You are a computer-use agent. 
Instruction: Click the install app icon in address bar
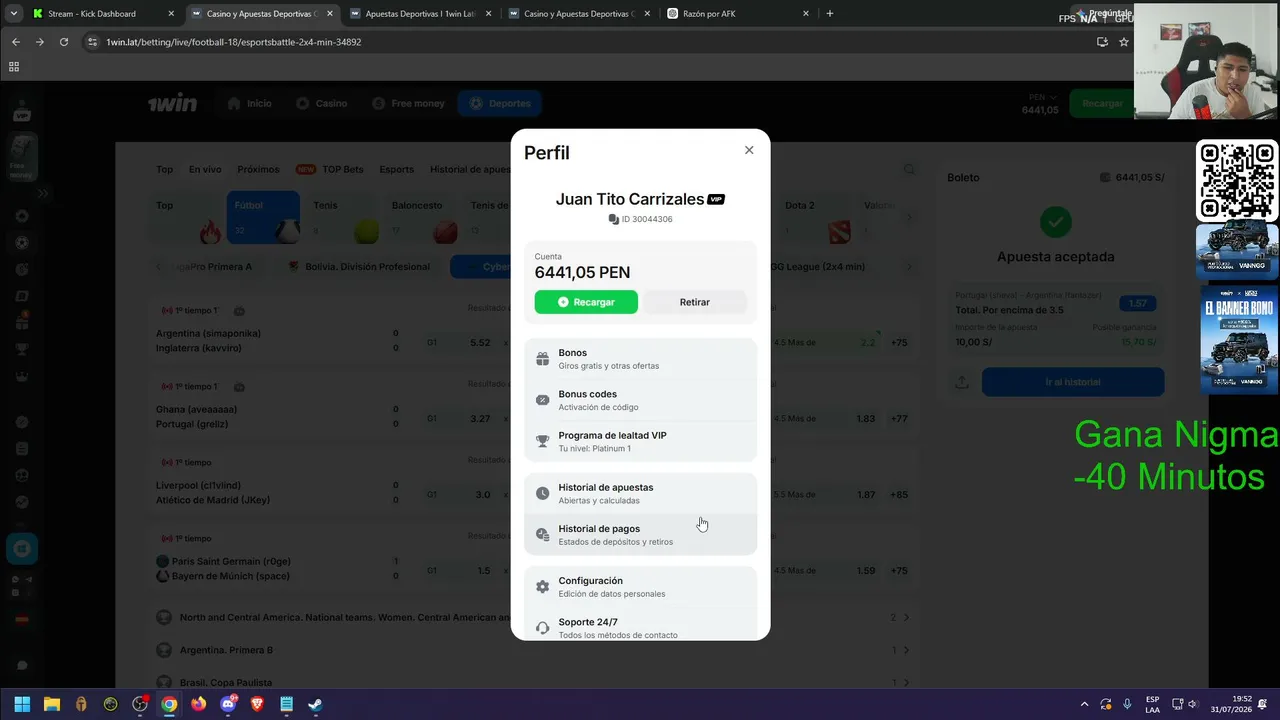click(1102, 42)
